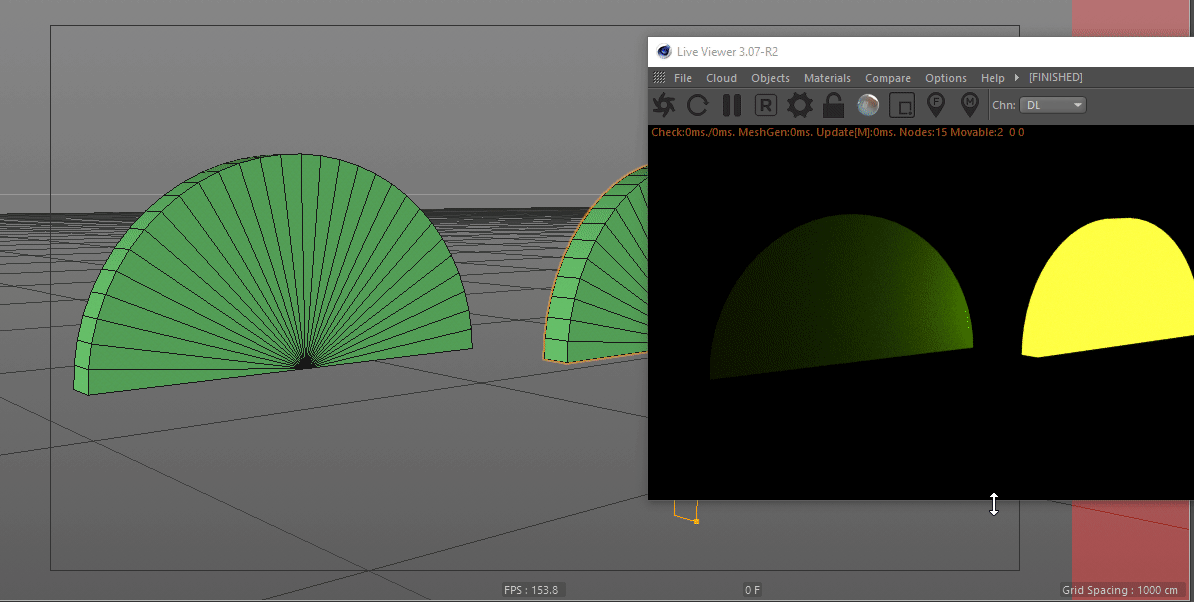Open the Compare menu
This screenshot has width=1194, height=602.
click(888, 78)
